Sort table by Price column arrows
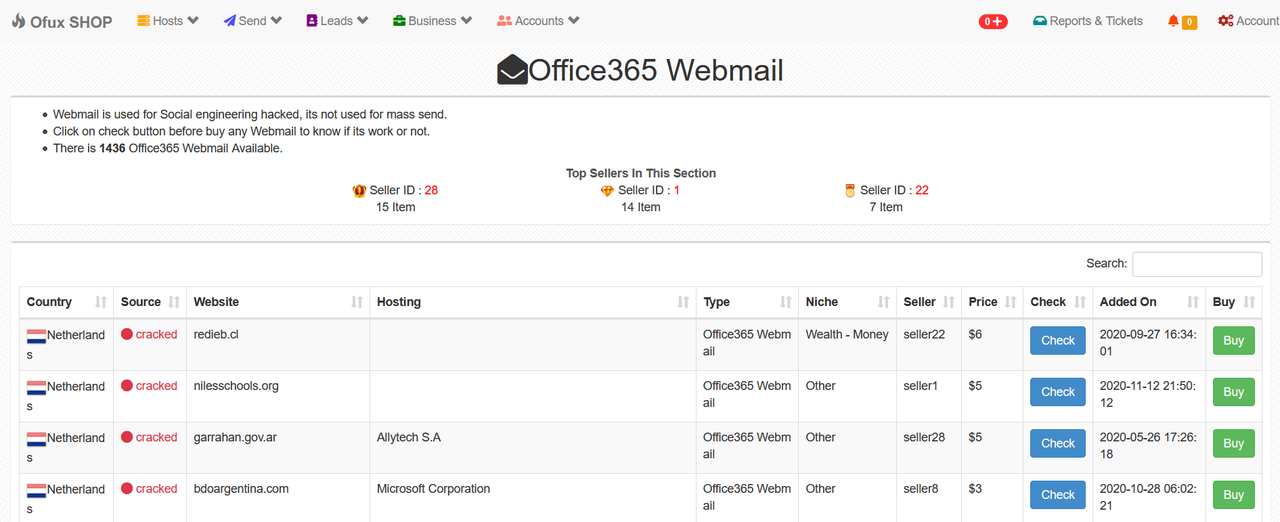Screen dimensions: 1280x522 [x=1011, y=302]
